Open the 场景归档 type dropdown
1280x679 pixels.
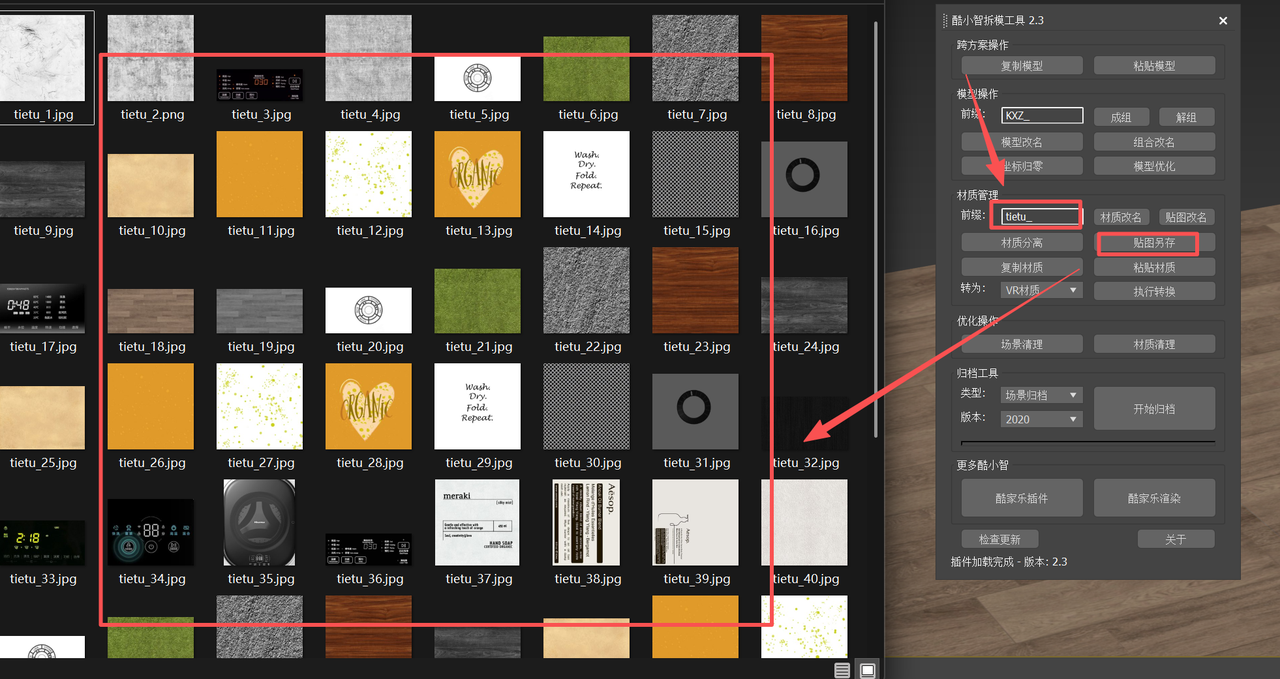point(1041,395)
